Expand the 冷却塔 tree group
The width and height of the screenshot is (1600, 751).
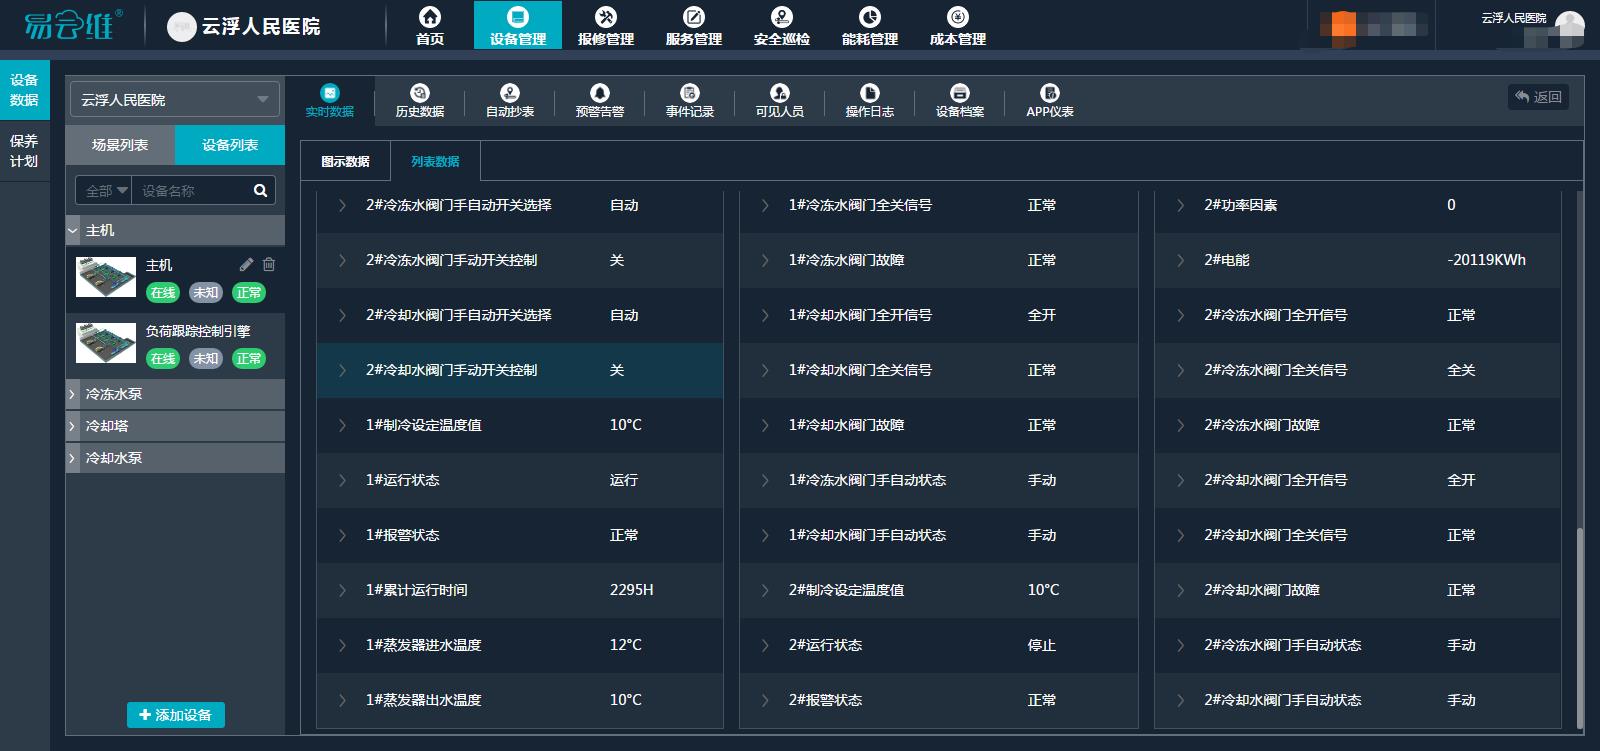tap(72, 426)
